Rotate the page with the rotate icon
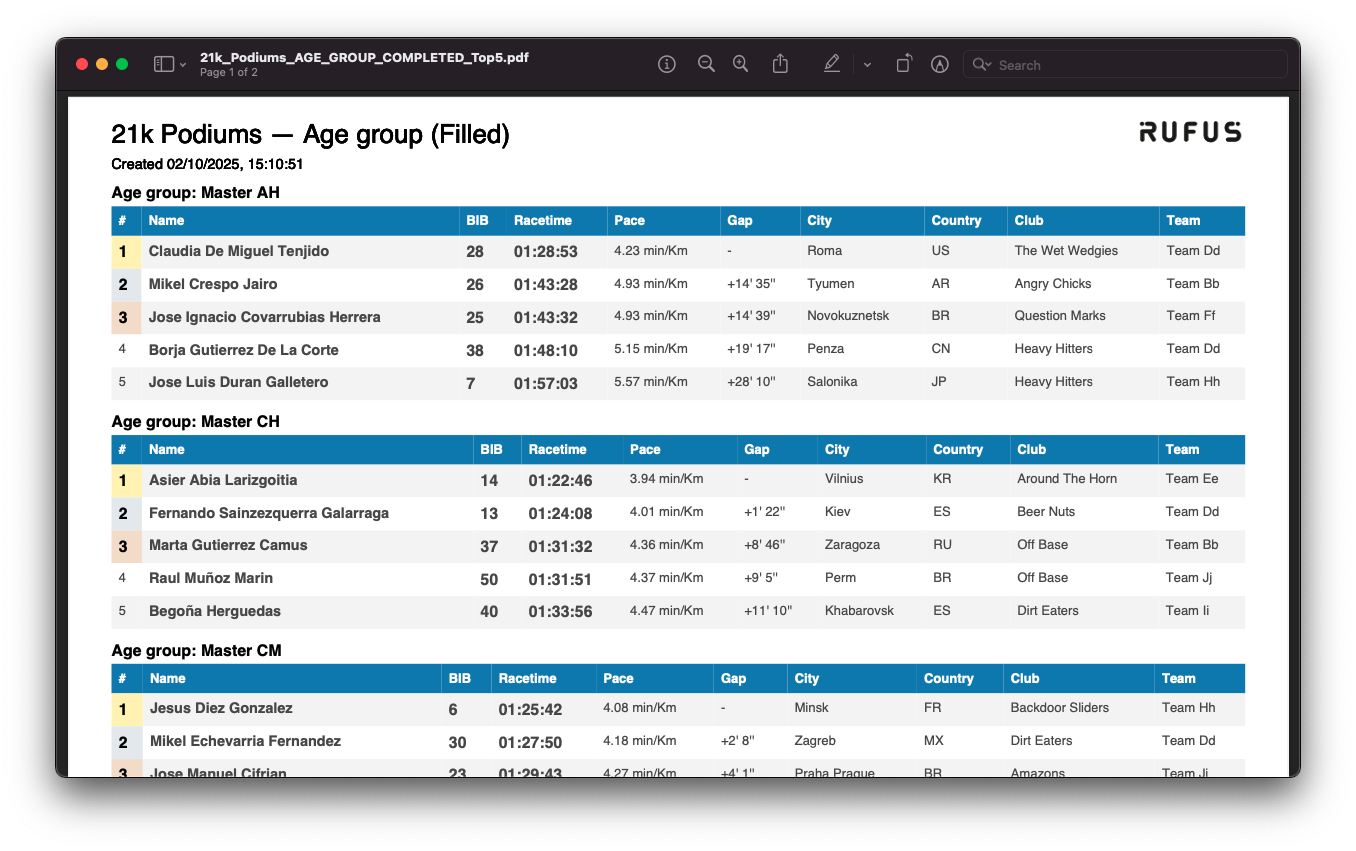Screen dimensions: 1356x851 [x=904, y=64]
